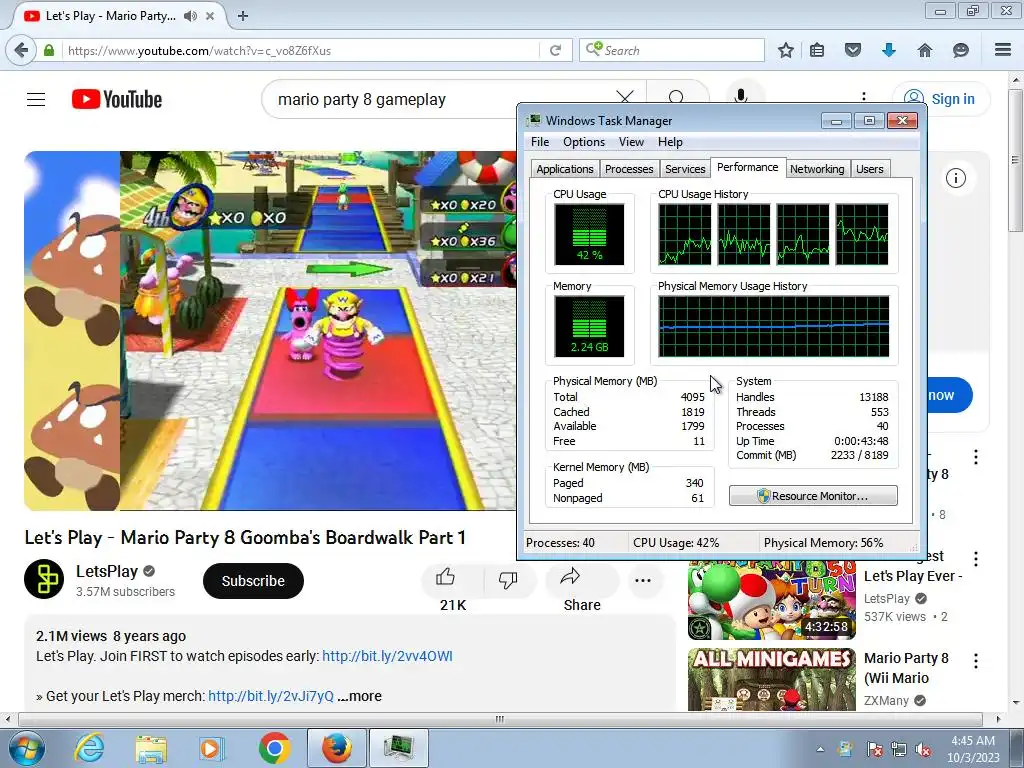Open the Task Manager File menu
Image resolution: width=1024 pixels, height=768 pixels.
540,142
